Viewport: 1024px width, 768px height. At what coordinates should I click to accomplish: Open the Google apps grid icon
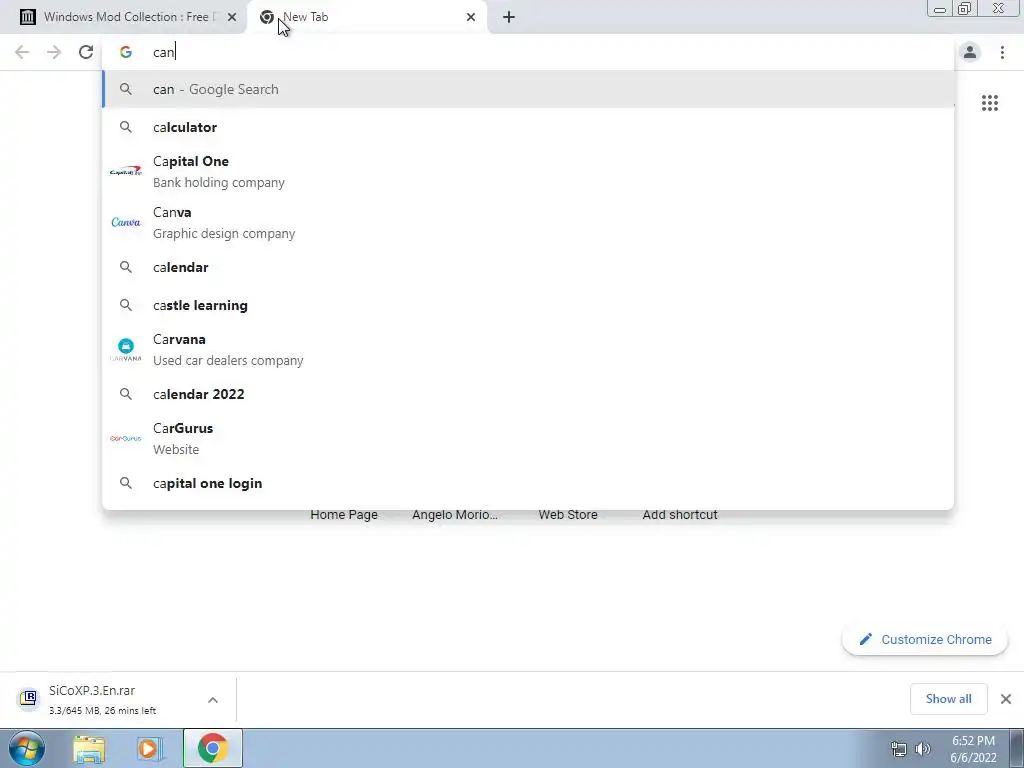989,103
